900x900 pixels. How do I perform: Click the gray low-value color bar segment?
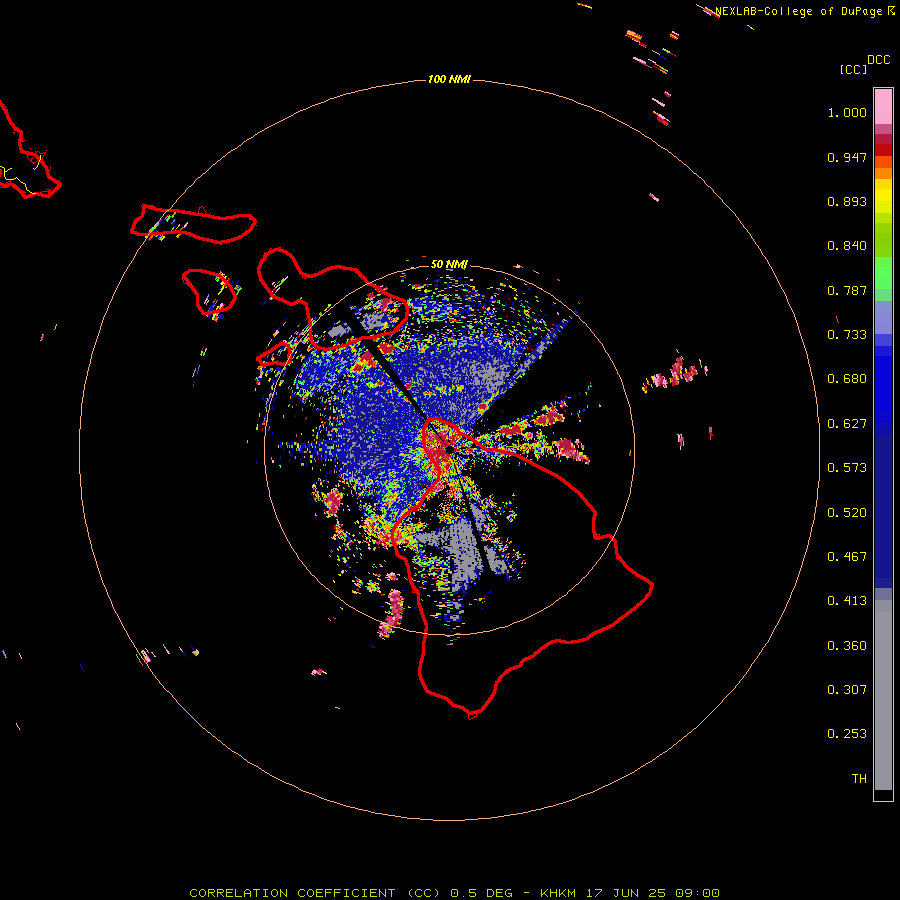click(883, 695)
